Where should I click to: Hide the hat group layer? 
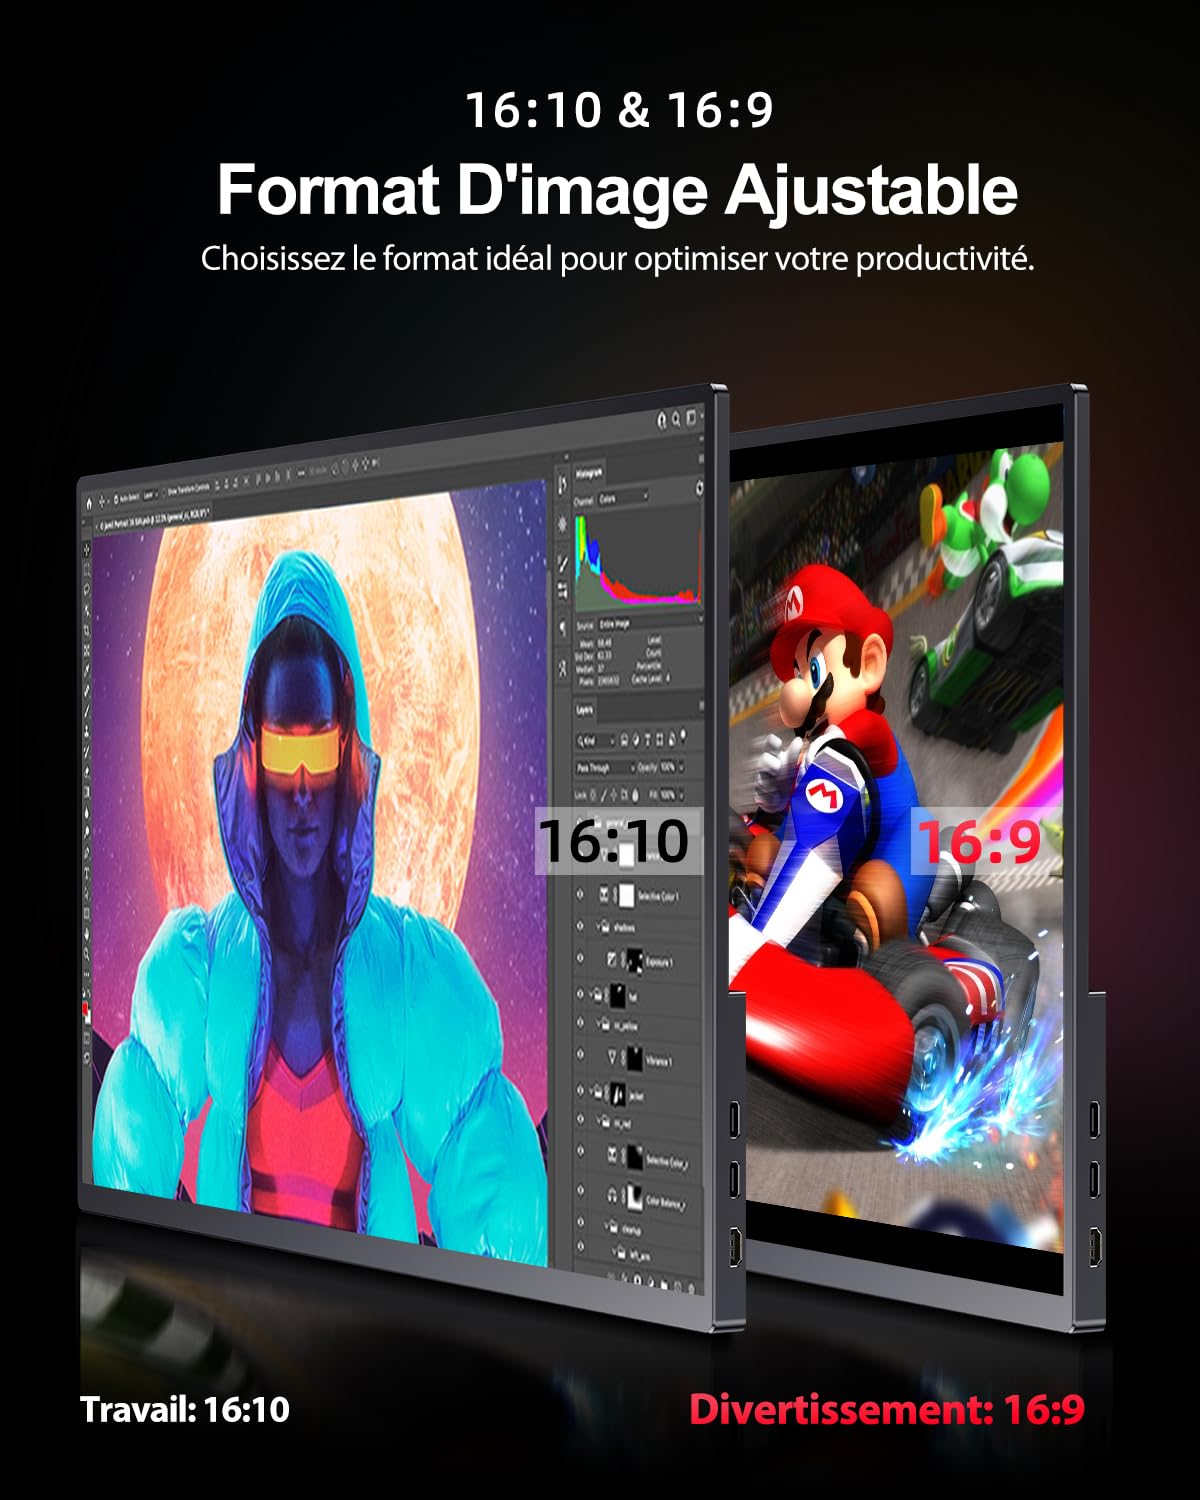pyautogui.click(x=580, y=993)
